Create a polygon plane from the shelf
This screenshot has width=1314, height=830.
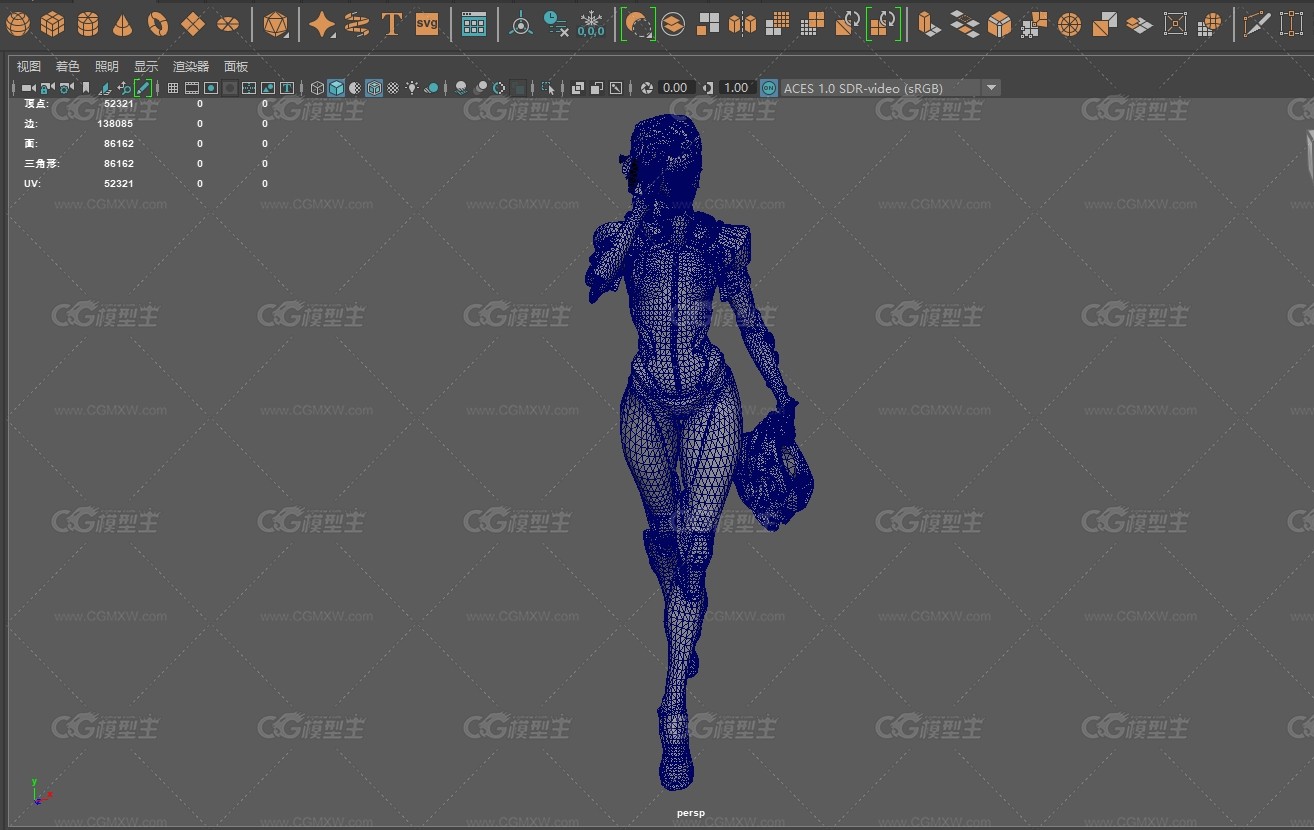[193, 23]
